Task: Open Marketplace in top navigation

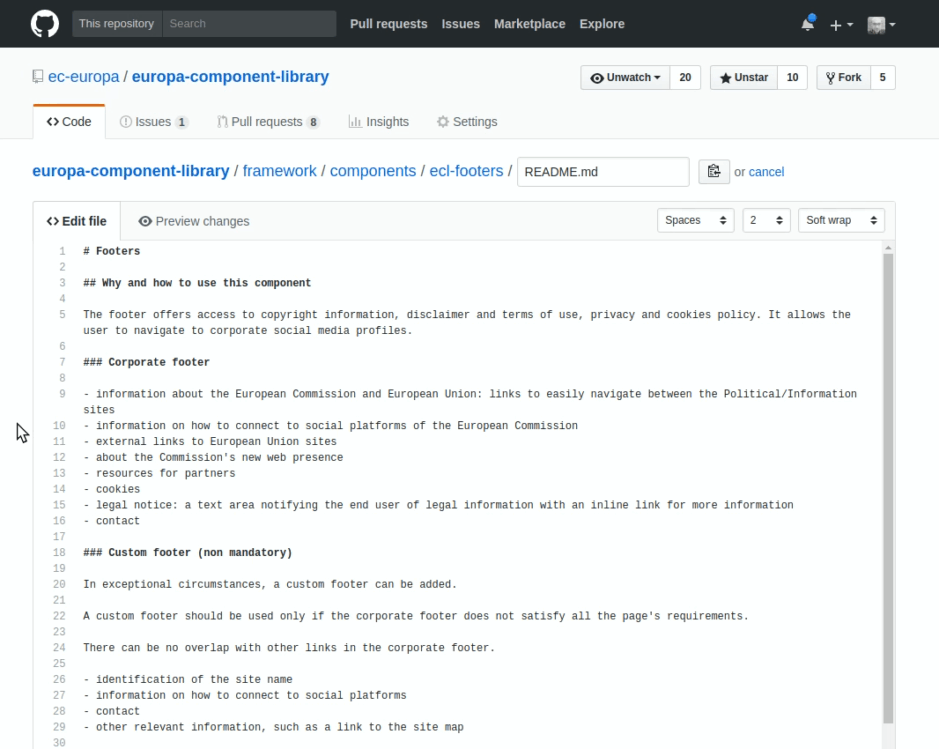Action: [529, 24]
